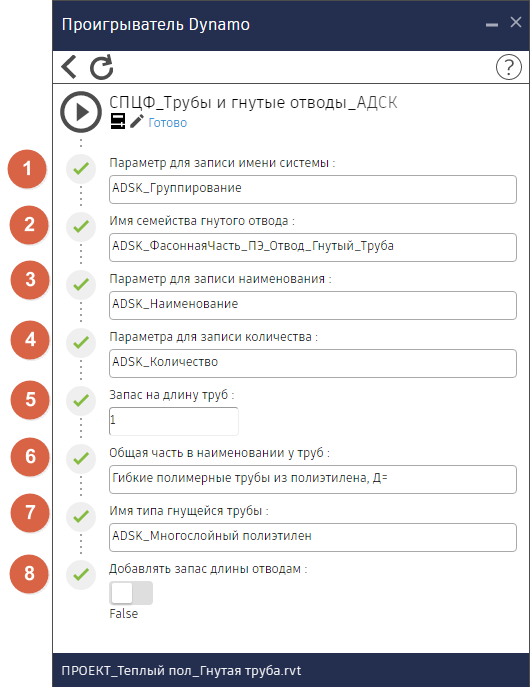Run the СПЦФ_Трубы script with play button
The image size is (530, 687).
pos(81,112)
